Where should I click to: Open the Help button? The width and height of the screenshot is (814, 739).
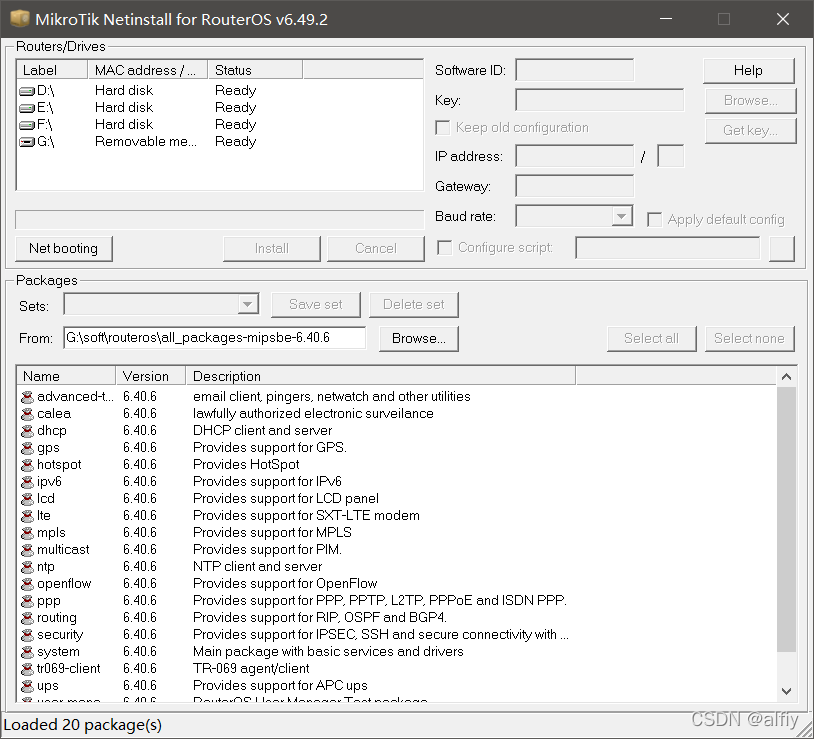[749, 71]
